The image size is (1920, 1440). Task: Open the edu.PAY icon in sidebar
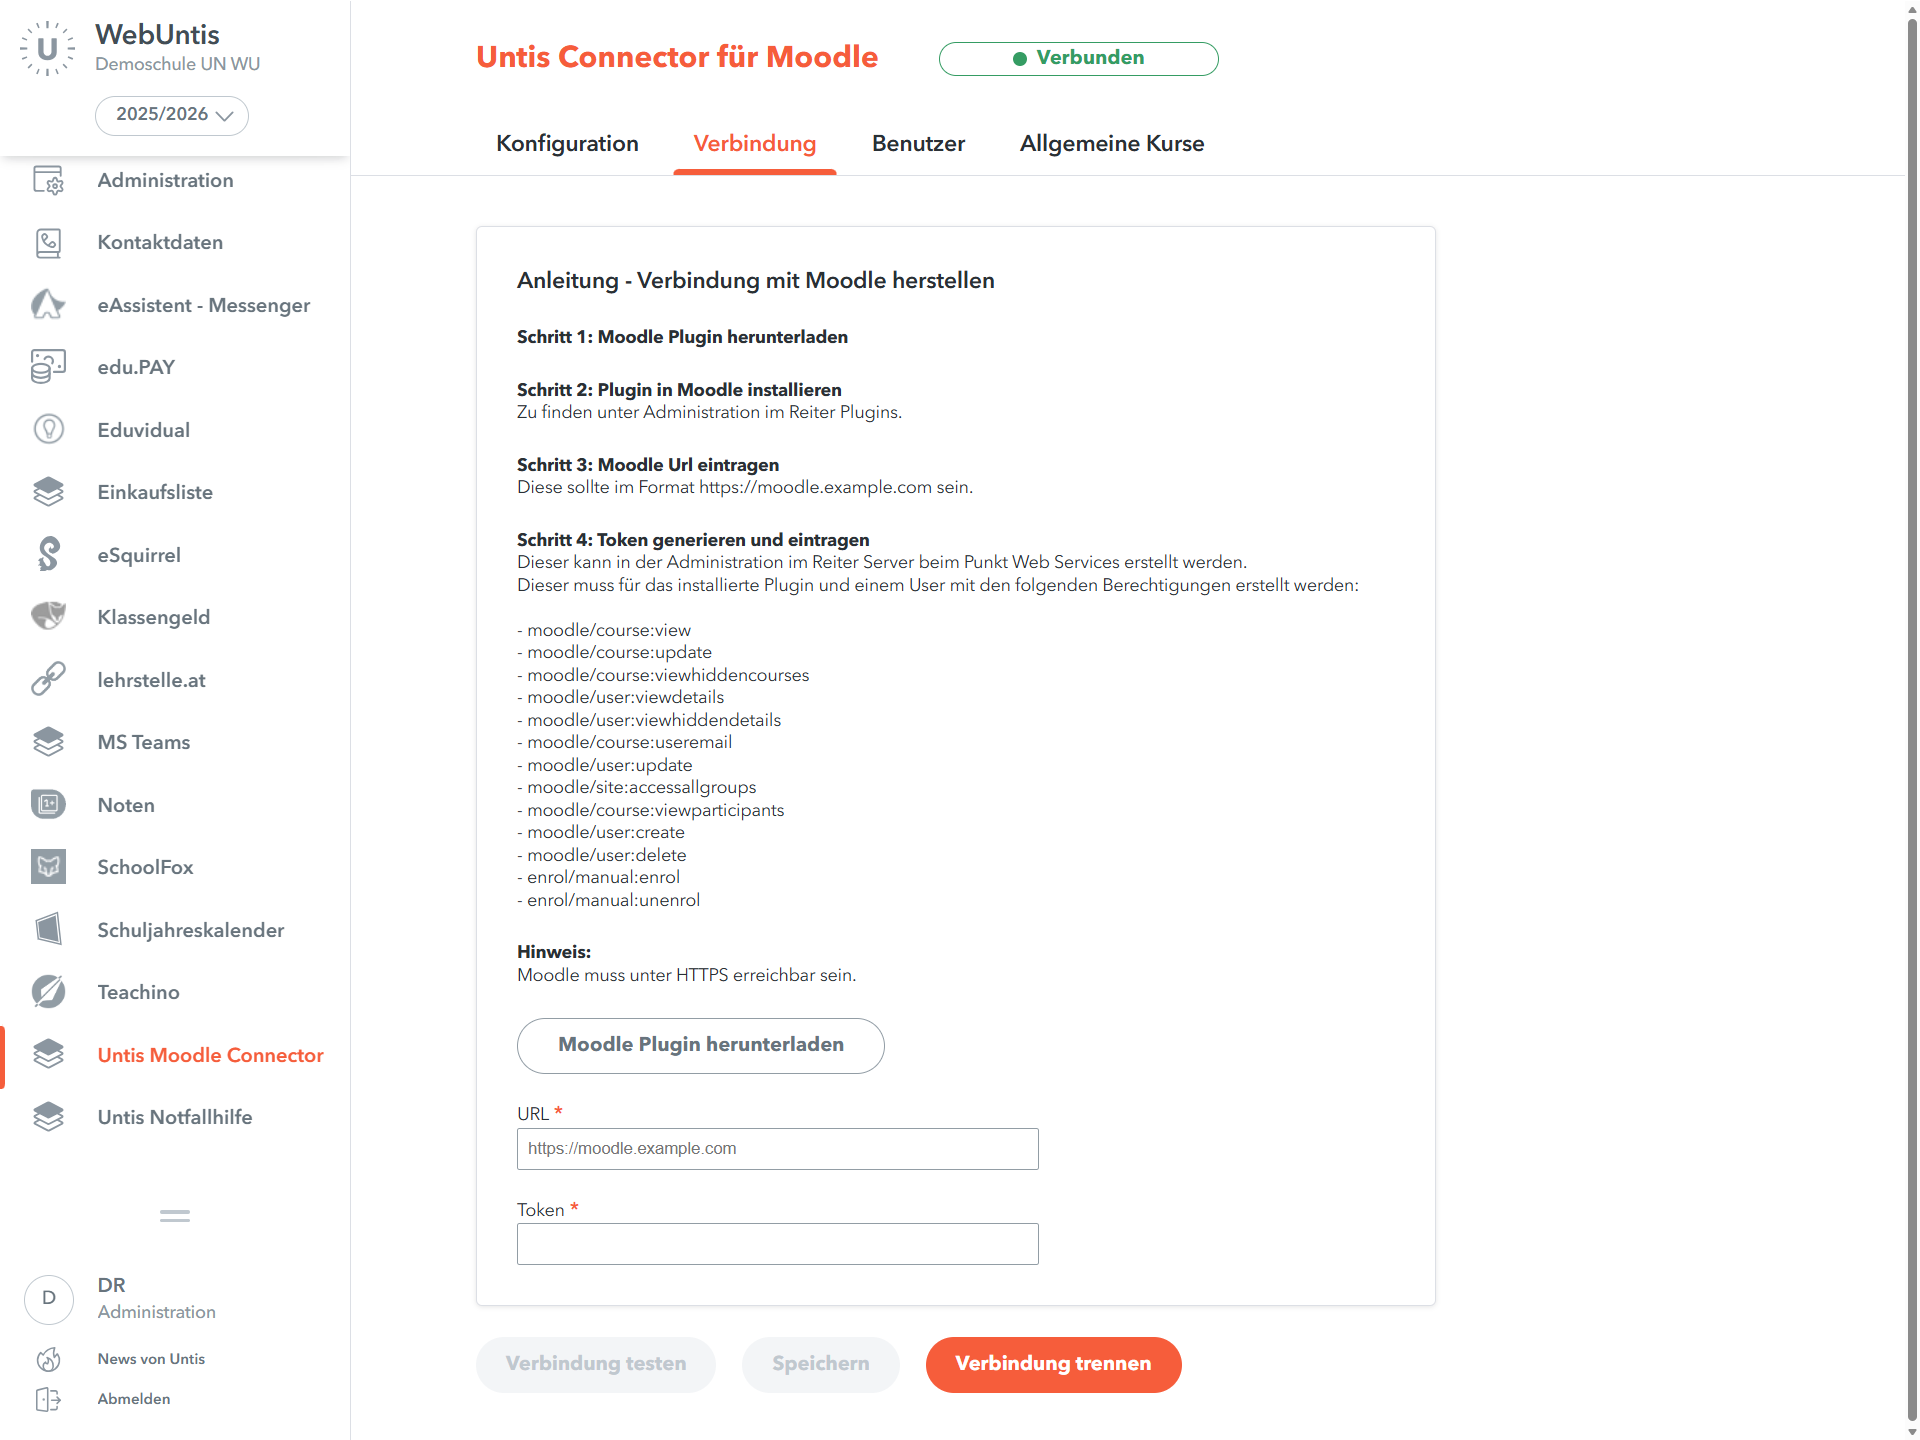pyautogui.click(x=48, y=367)
